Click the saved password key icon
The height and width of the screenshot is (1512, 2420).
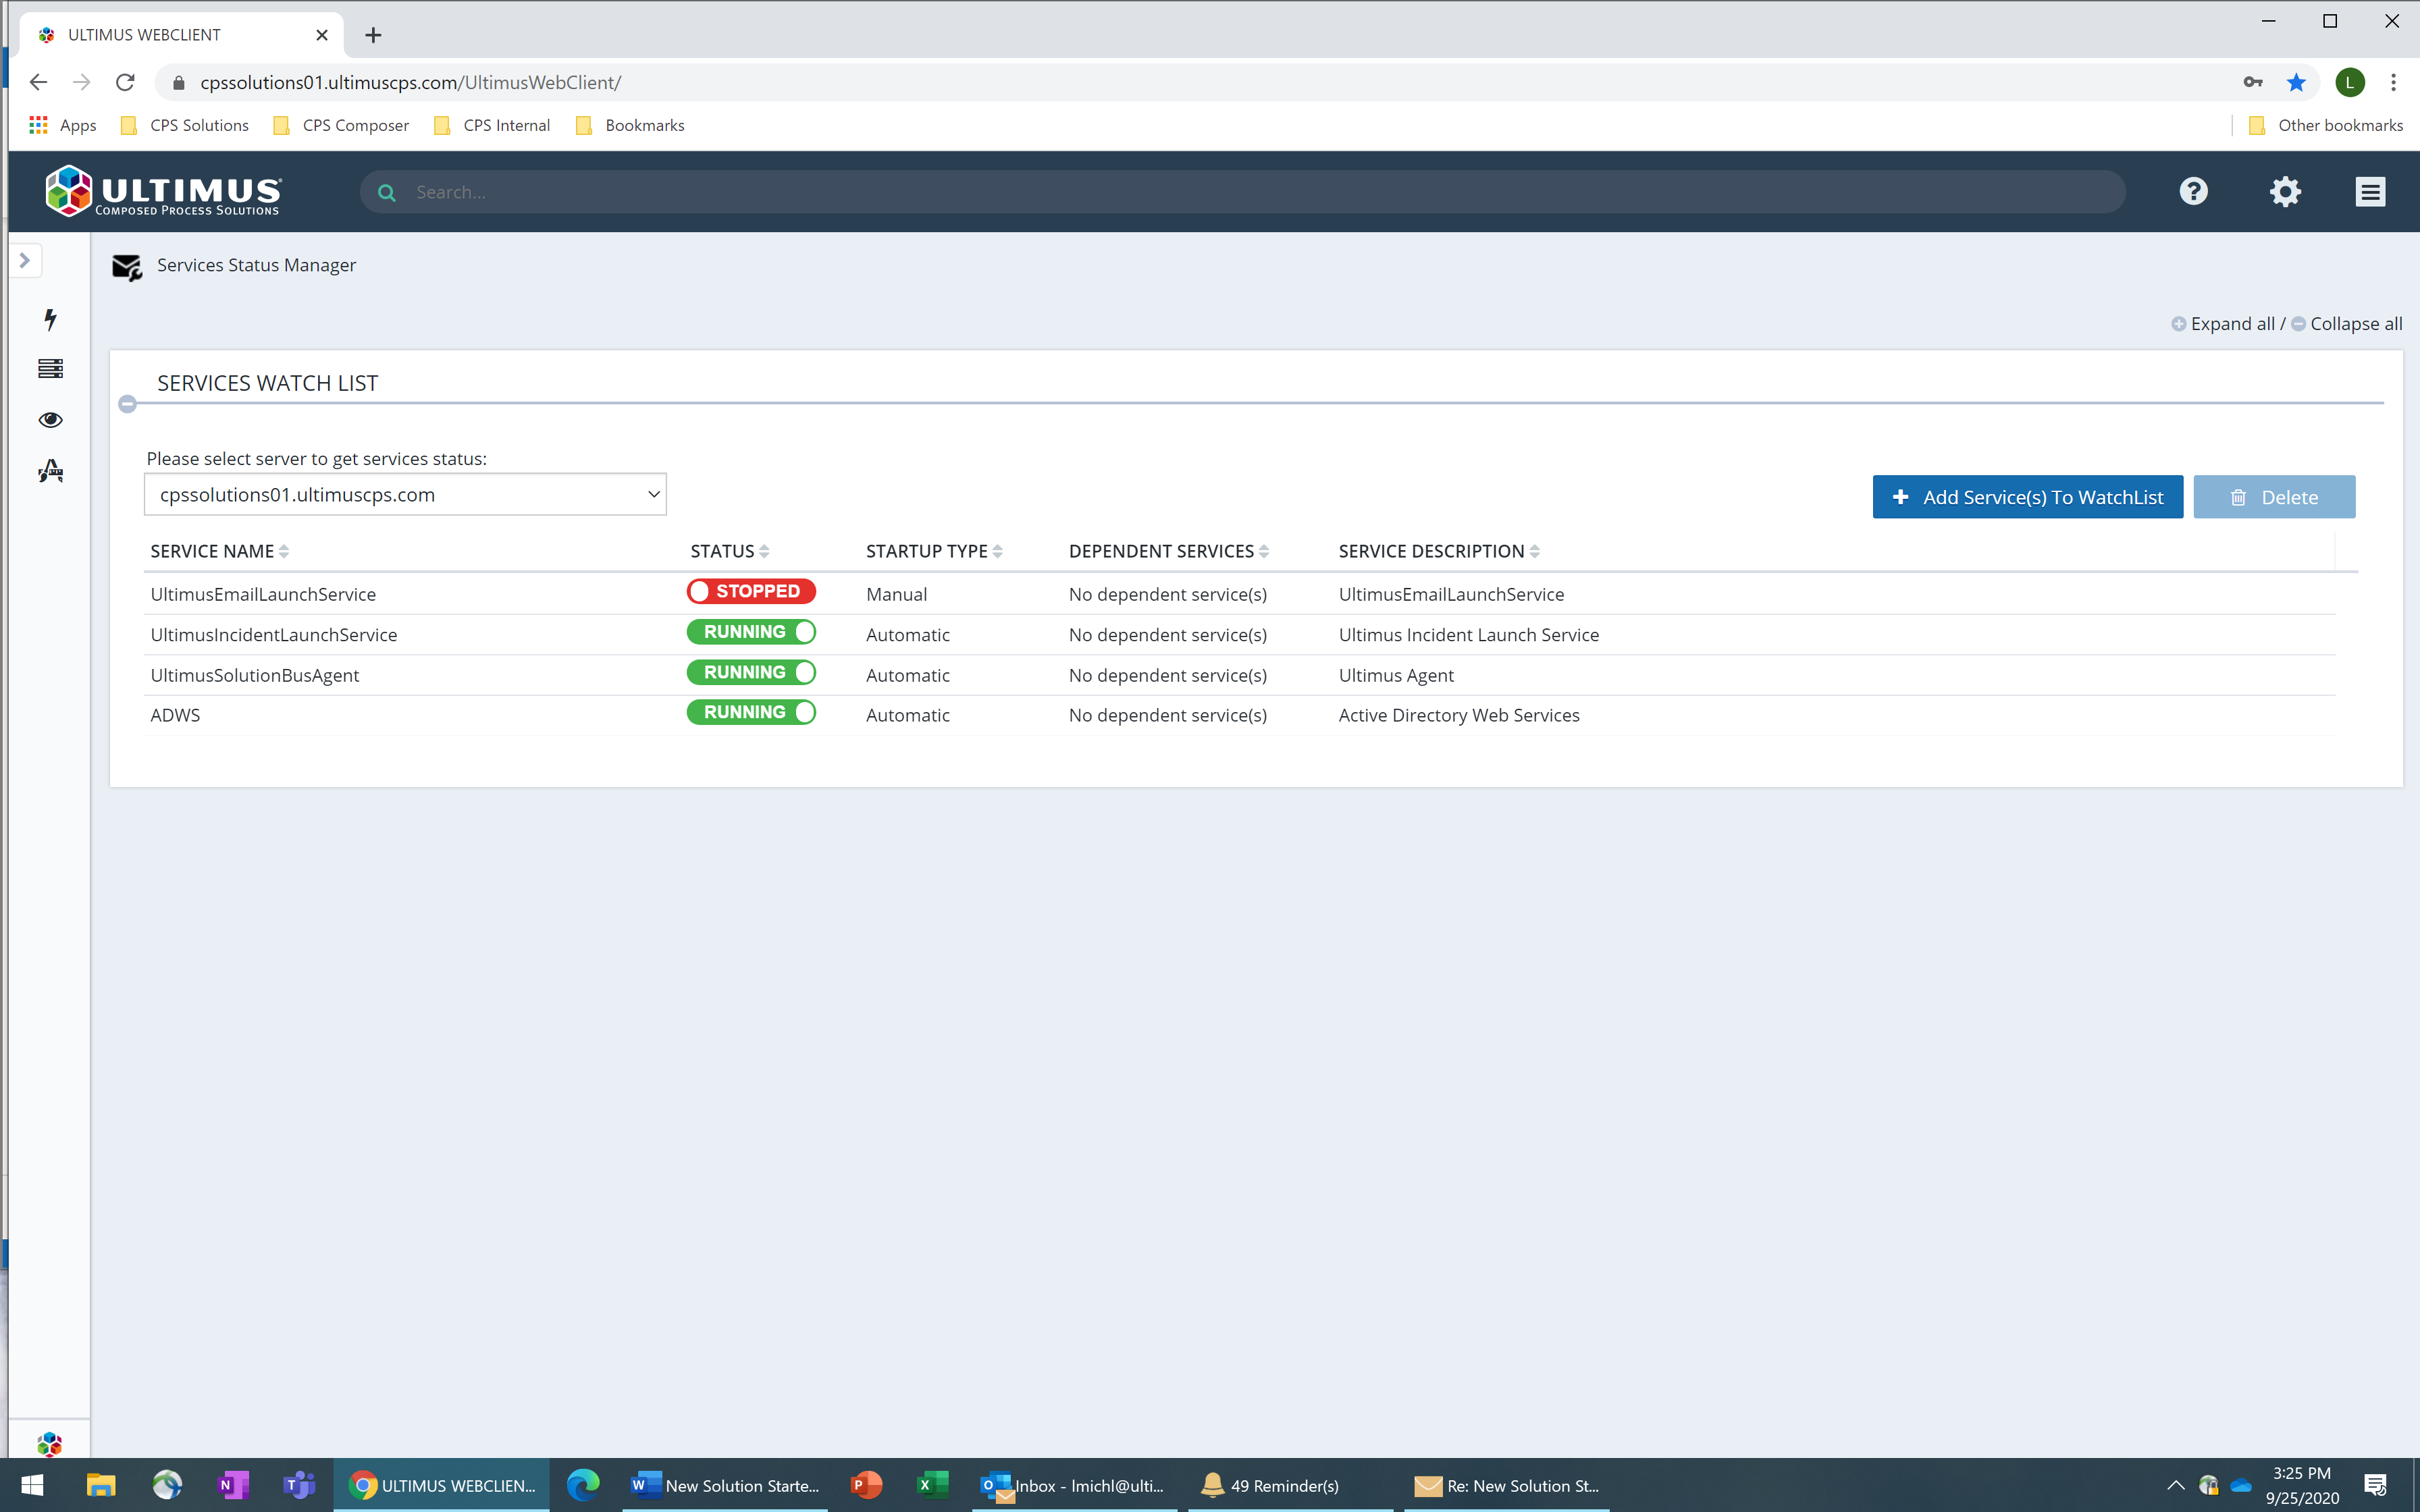(2253, 82)
